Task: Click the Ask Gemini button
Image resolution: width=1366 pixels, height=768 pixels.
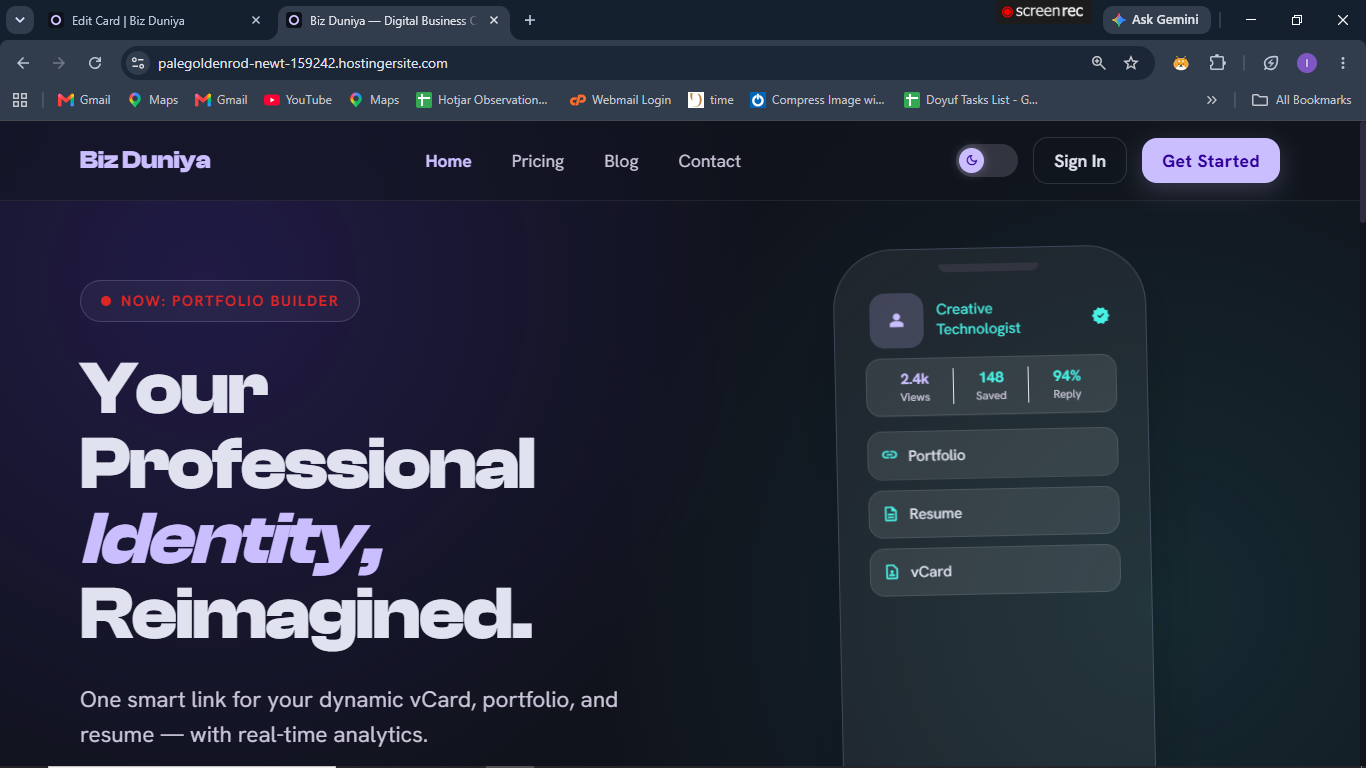Action: click(1156, 20)
